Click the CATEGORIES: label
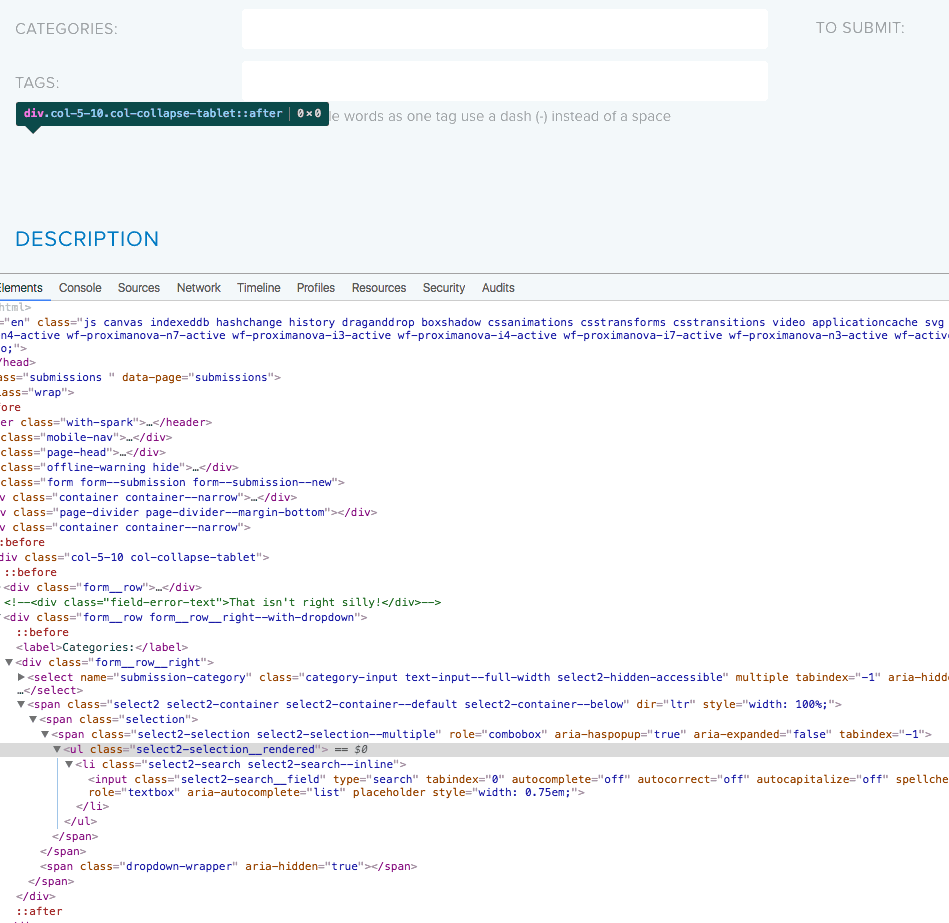Image resolution: width=949 pixels, height=923 pixels. pos(67,29)
